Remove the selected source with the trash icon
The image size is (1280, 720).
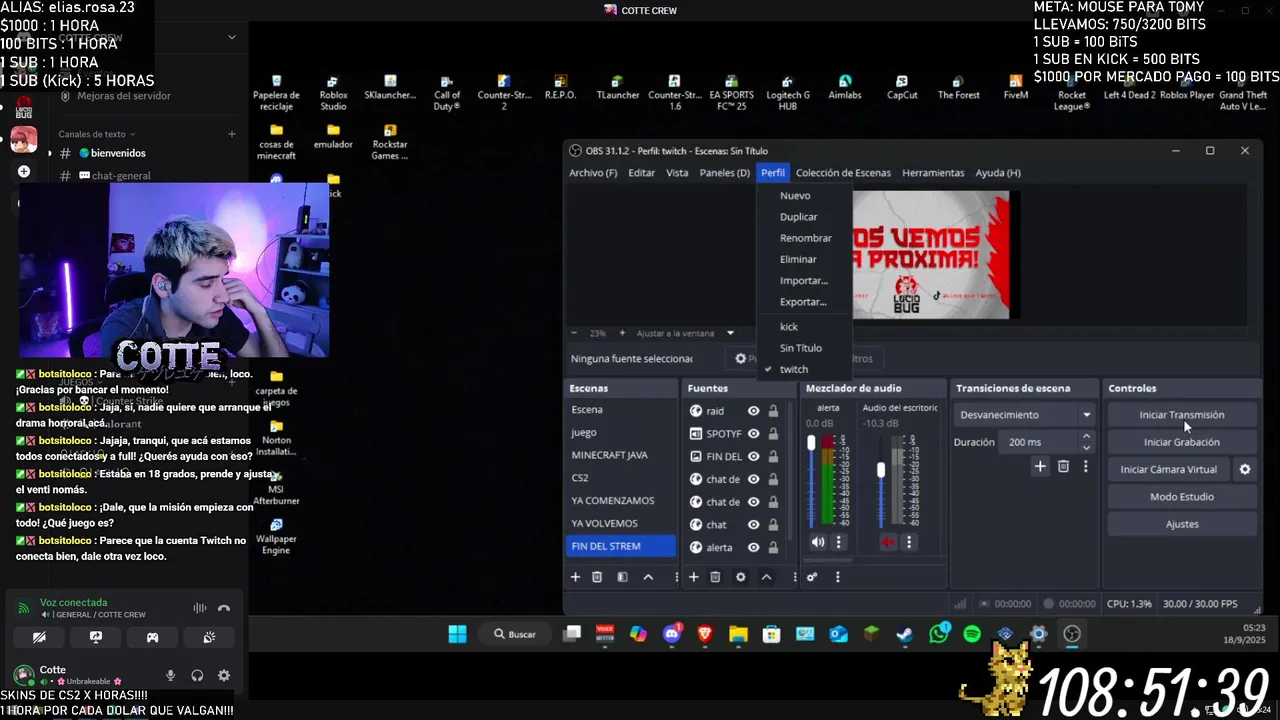click(x=715, y=577)
